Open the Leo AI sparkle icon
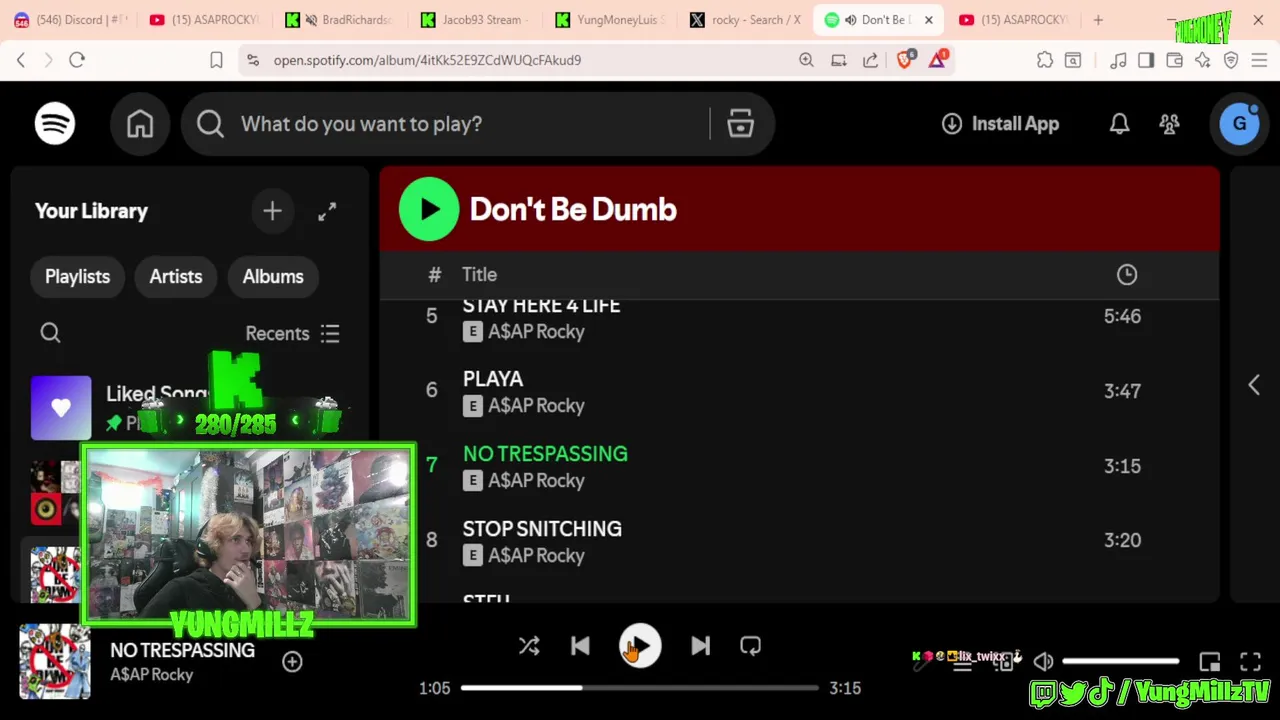The image size is (1280, 720). click(x=1203, y=60)
